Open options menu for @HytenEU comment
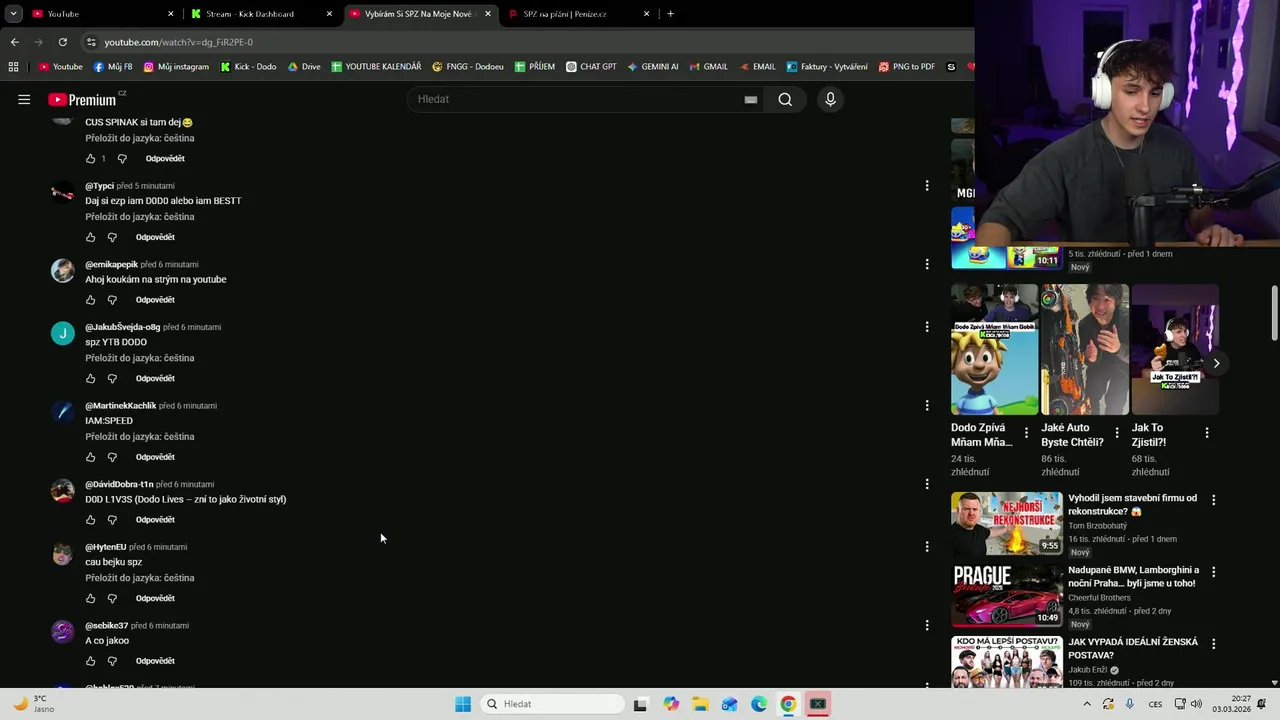The height and width of the screenshot is (720, 1280). (x=927, y=546)
